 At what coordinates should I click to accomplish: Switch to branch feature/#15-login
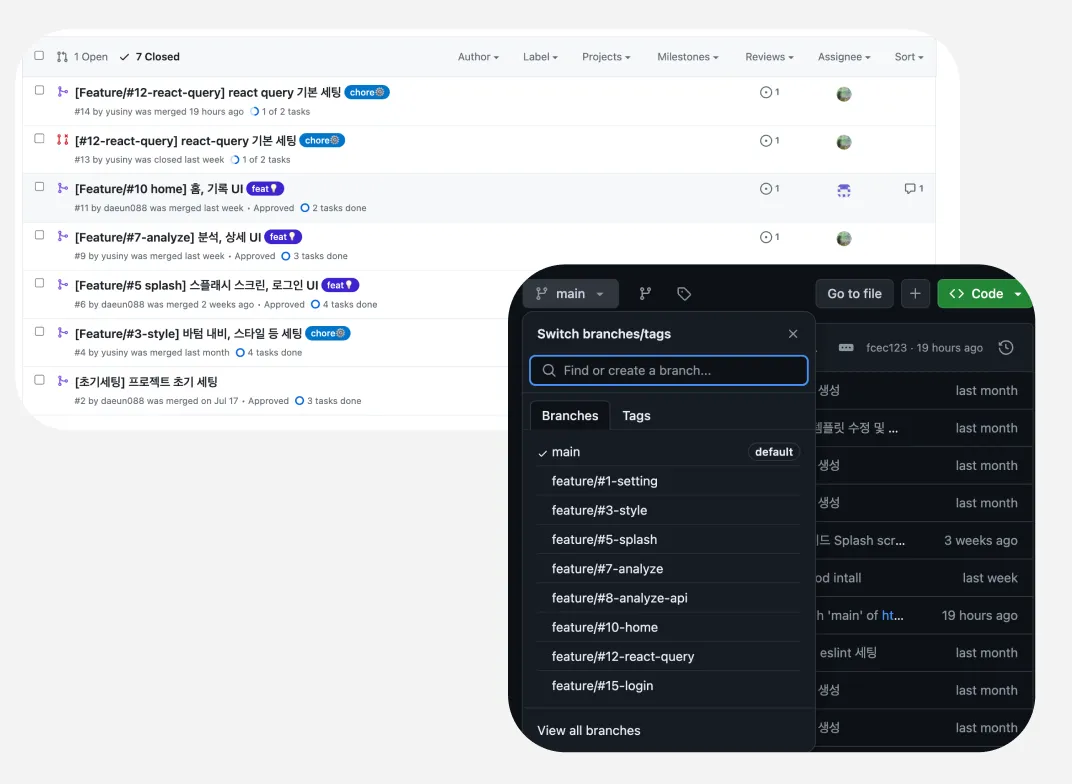668,686
